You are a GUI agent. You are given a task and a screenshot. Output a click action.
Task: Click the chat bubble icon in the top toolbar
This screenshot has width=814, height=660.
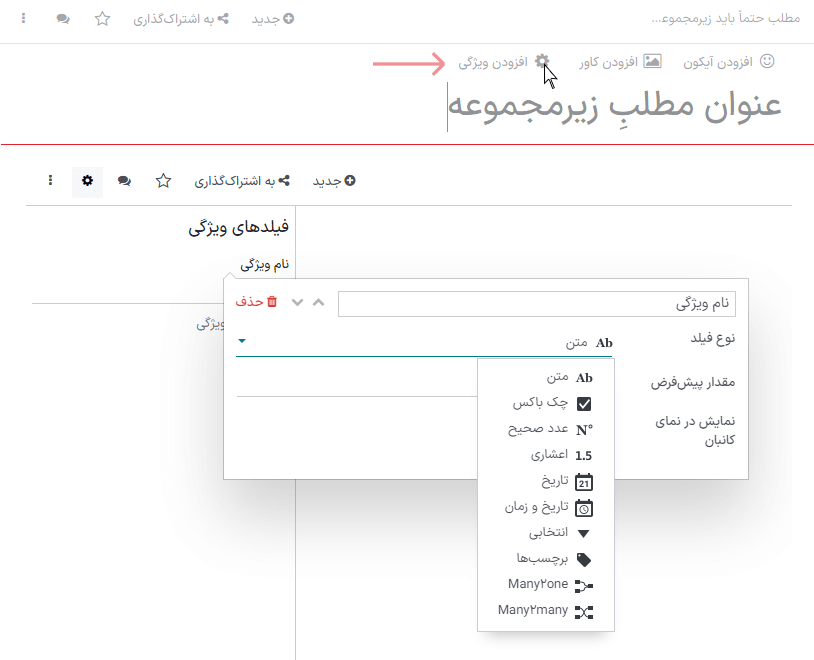click(x=62, y=19)
